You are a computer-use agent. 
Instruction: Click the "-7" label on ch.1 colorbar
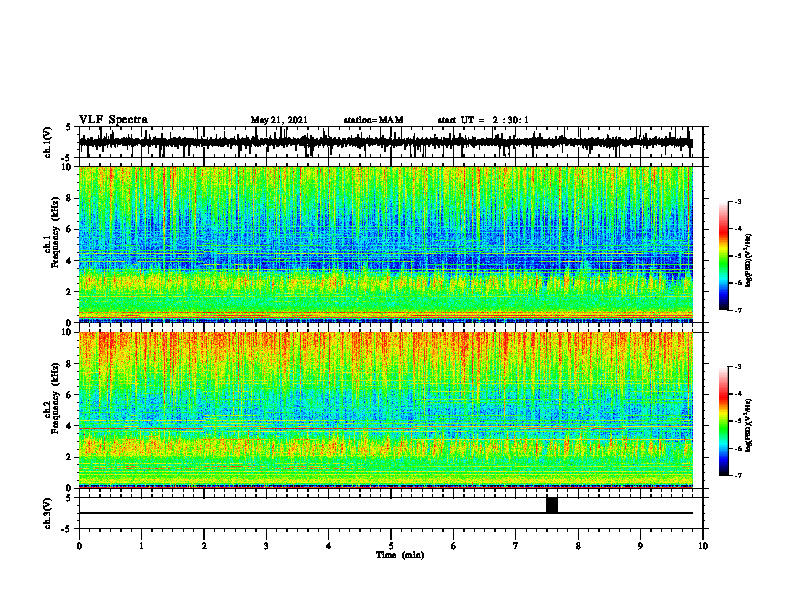coord(738,310)
